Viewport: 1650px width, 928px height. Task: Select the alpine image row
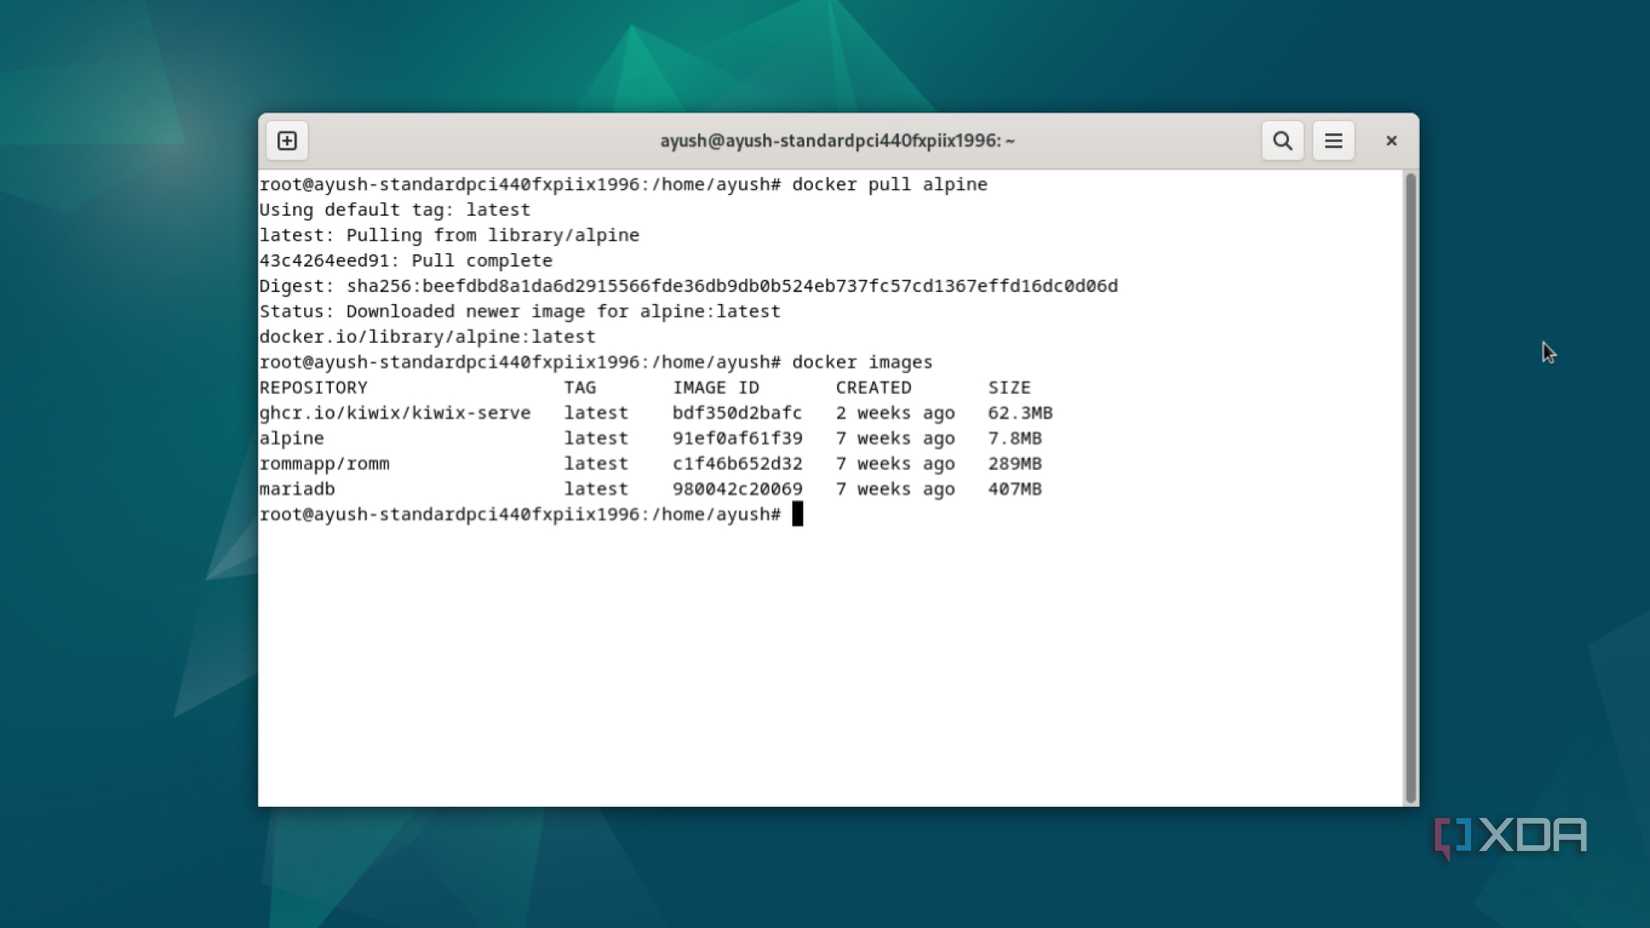[x=291, y=438]
